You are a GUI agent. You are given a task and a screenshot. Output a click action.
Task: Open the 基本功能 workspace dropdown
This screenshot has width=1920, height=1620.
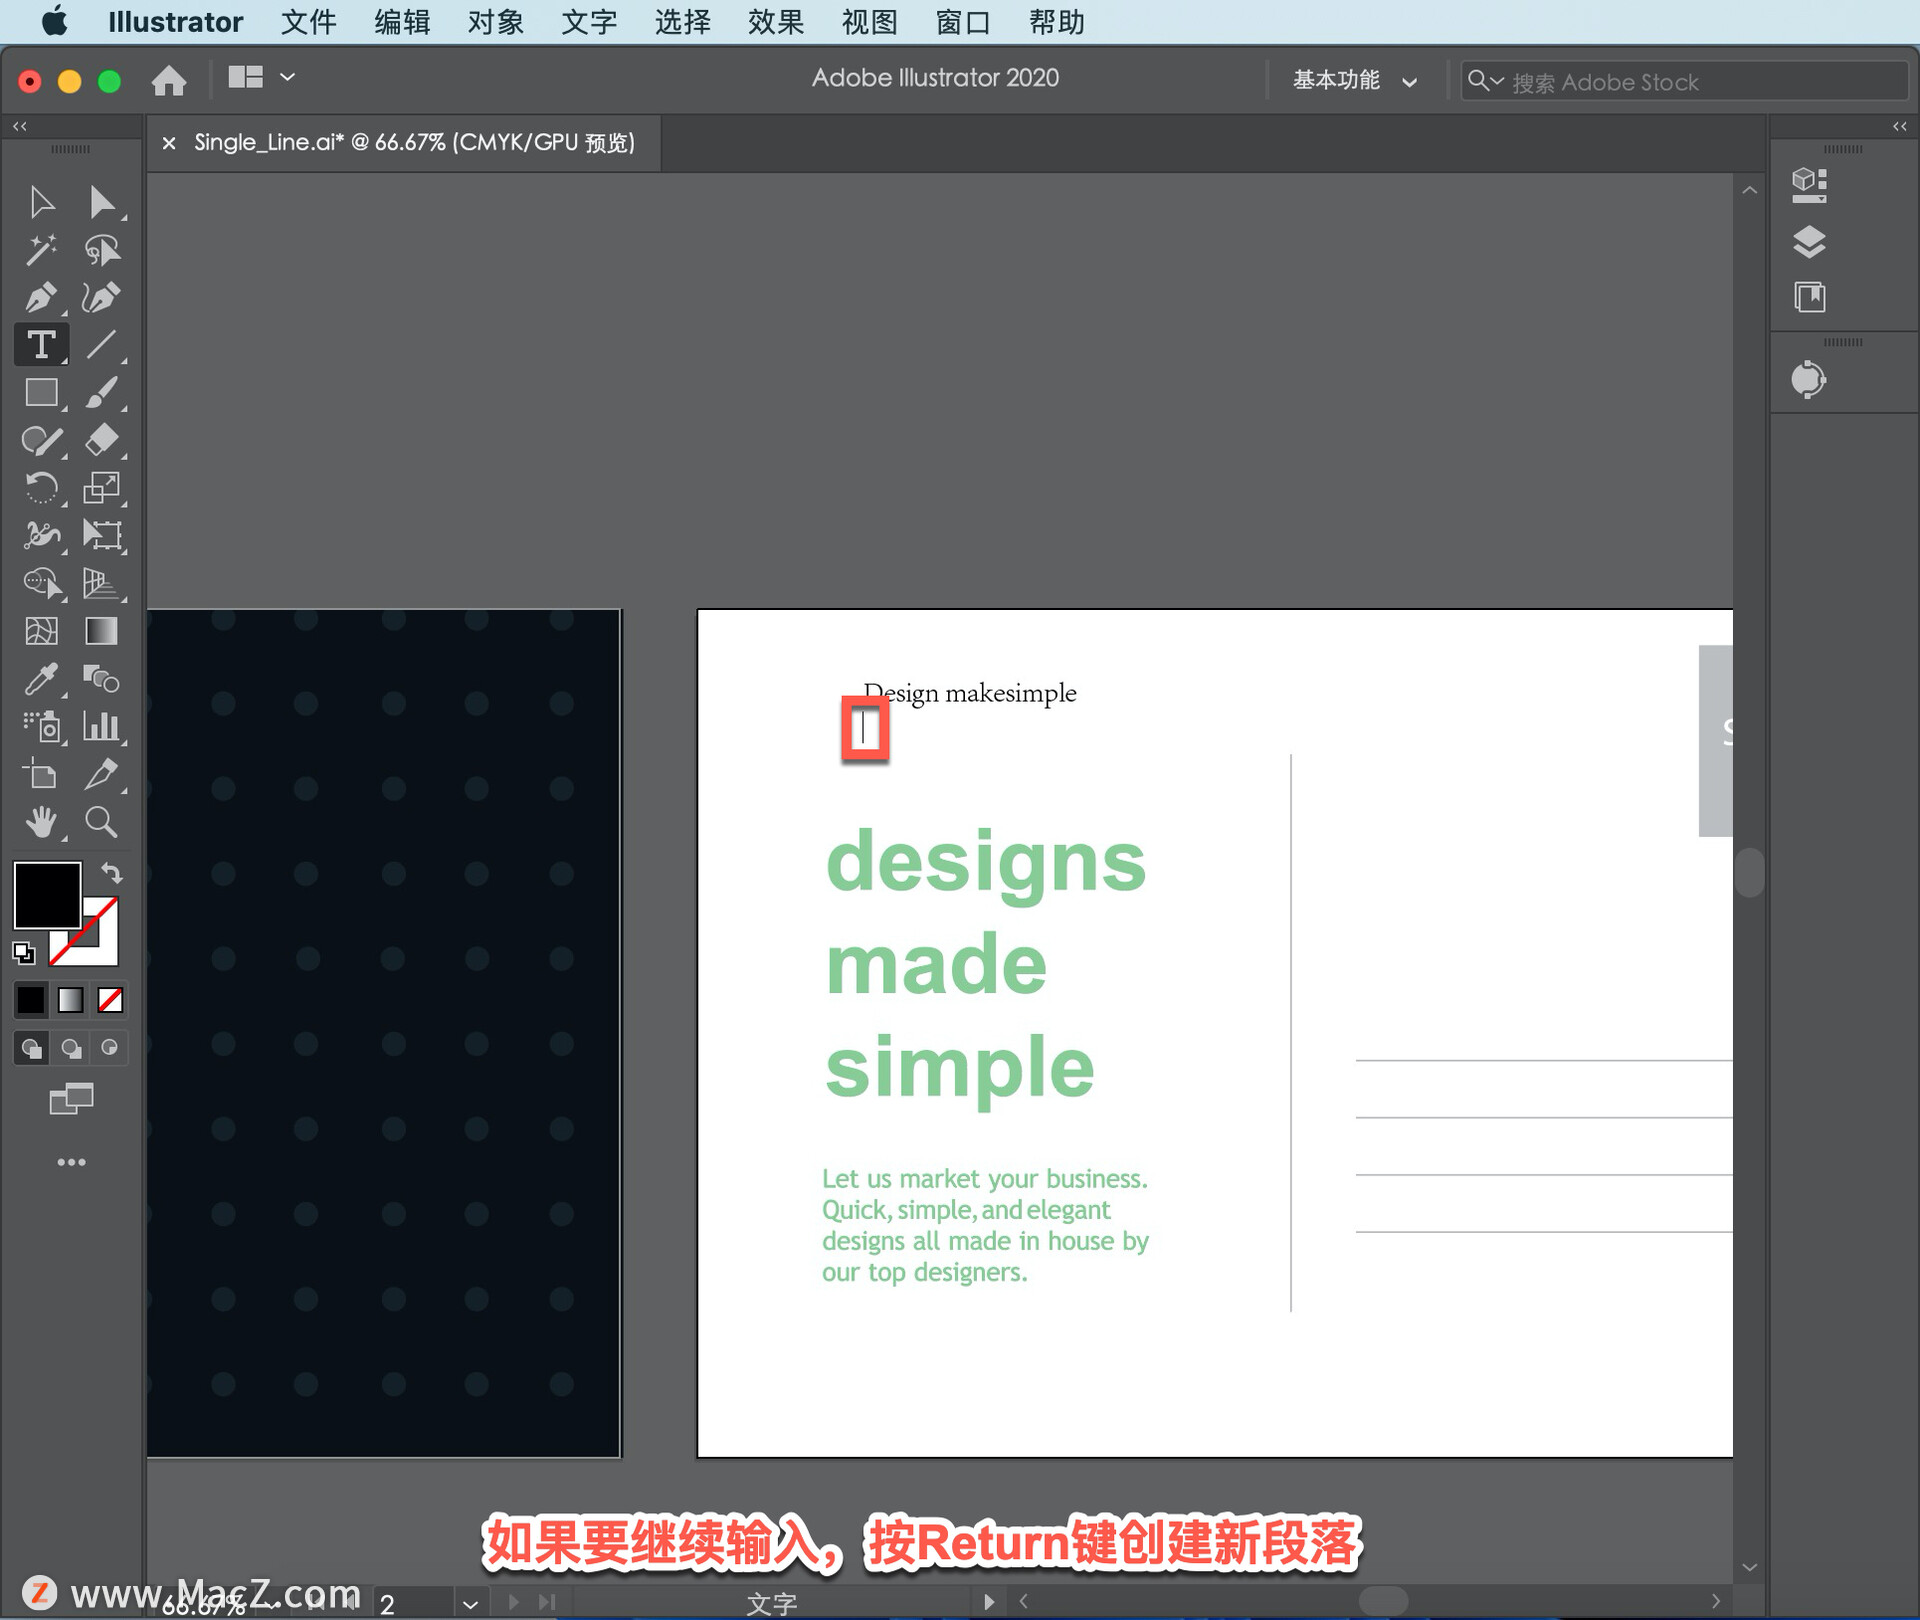point(1354,81)
